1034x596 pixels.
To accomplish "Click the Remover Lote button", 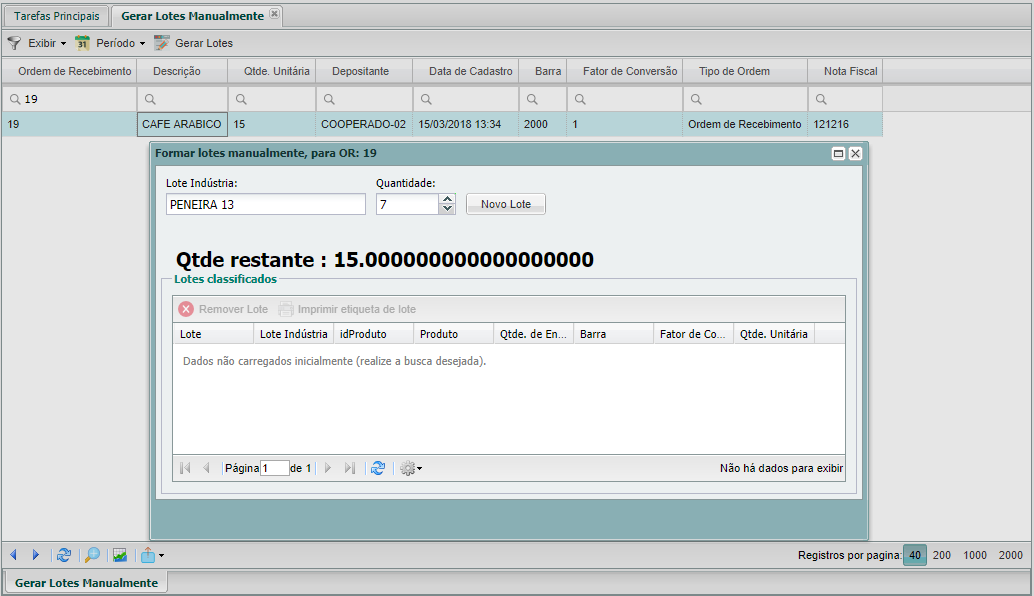I will pyautogui.click(x=224, y=309).
